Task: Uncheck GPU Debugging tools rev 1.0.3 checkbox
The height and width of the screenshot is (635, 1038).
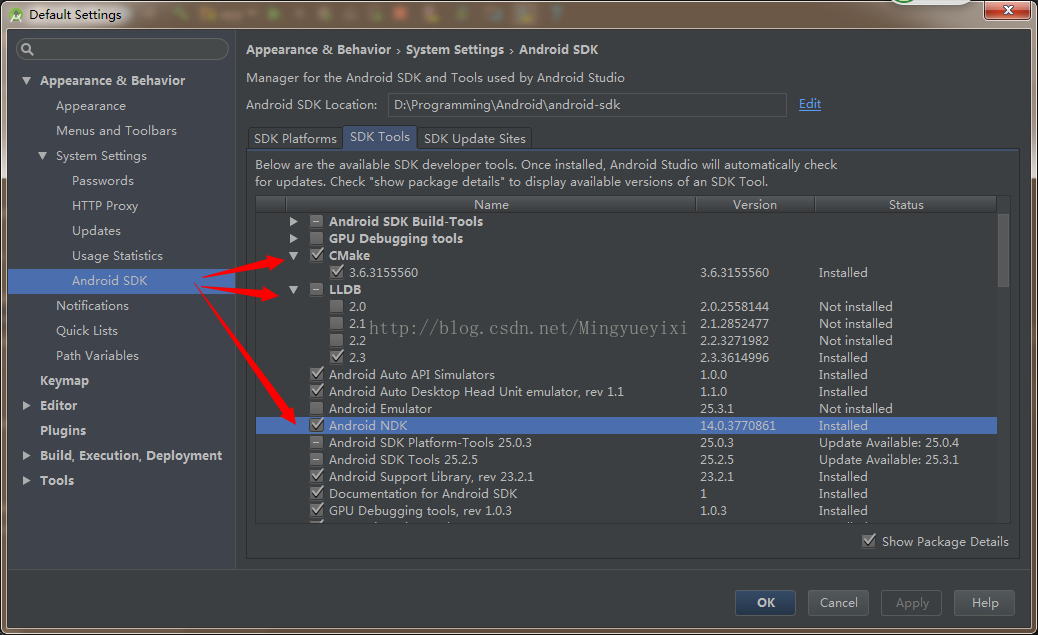Action: point(316,511)
